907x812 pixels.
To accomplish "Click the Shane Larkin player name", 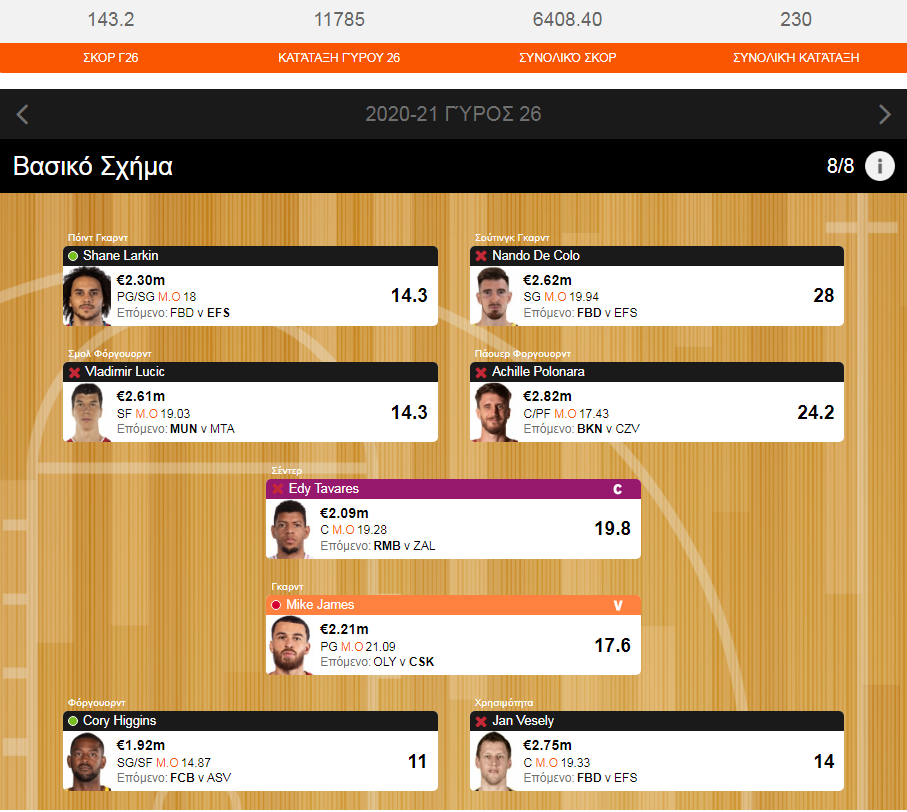I will coord(120,256).
